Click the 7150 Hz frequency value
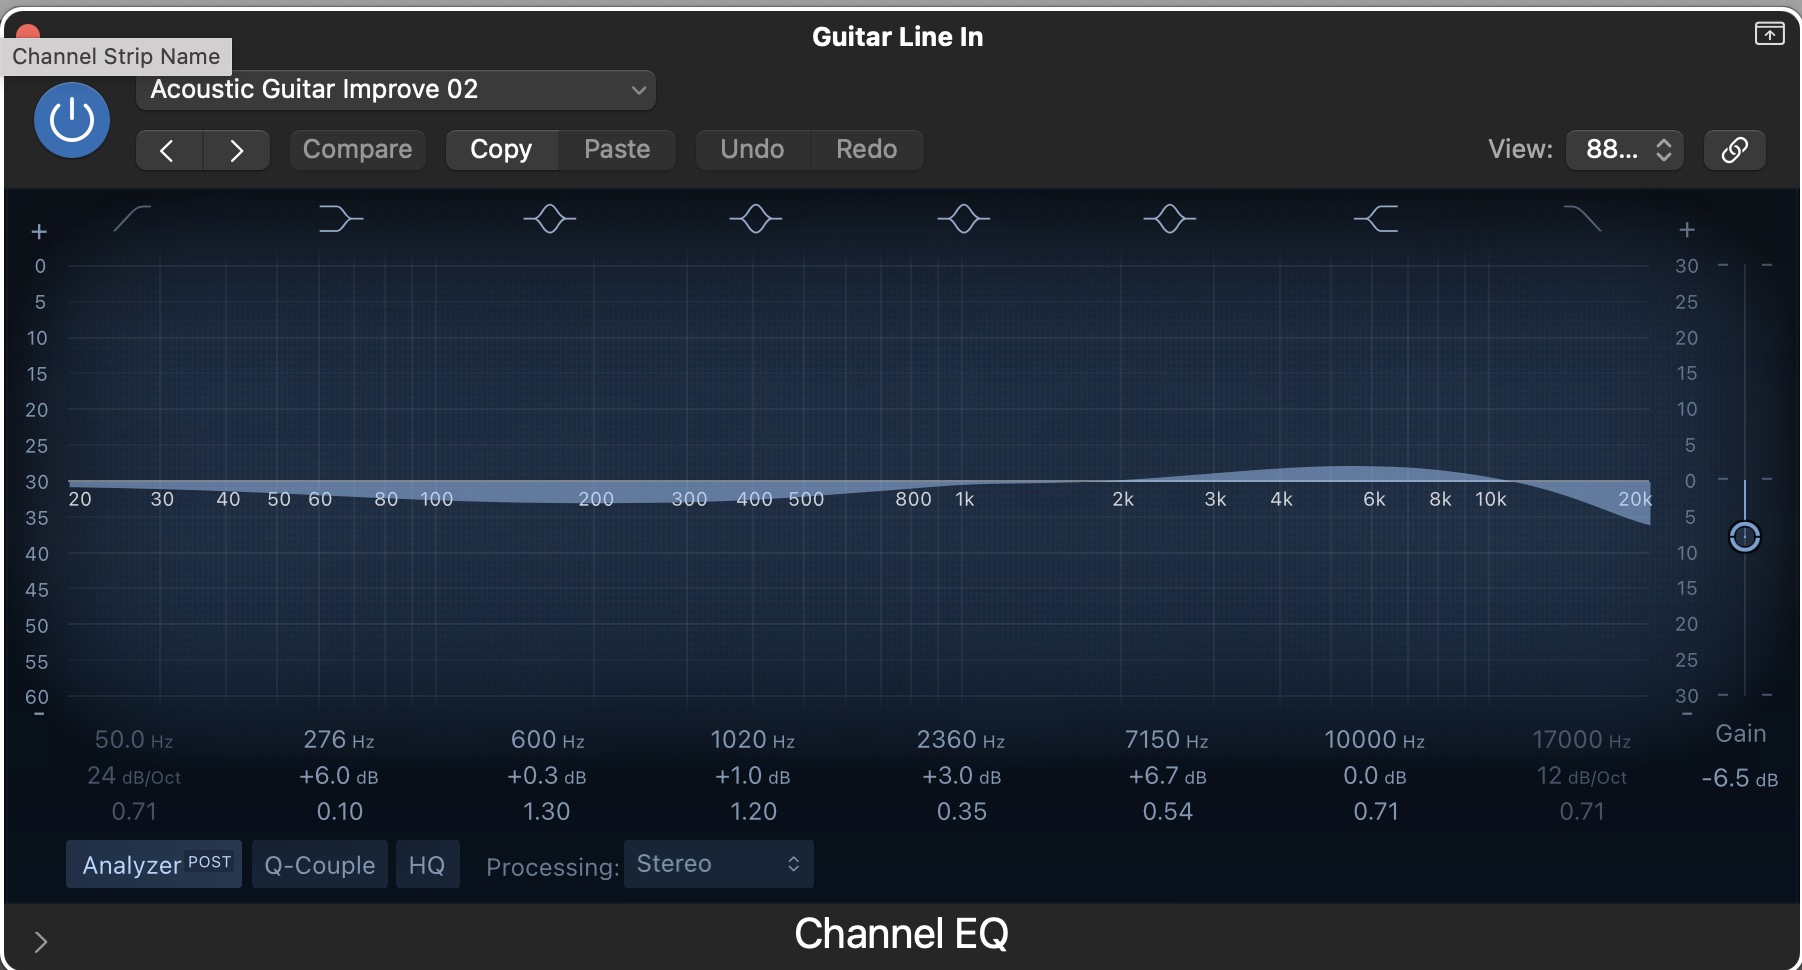 (1167, 740)
